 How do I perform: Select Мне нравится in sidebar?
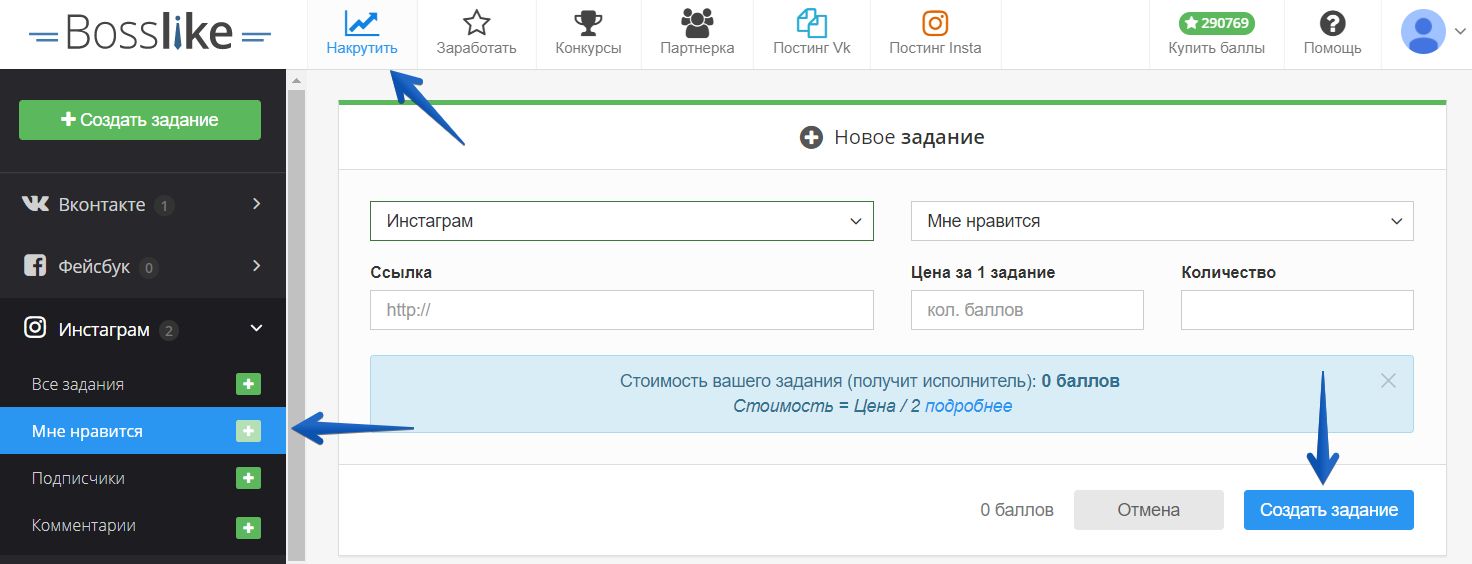click(x=87, y=431)
